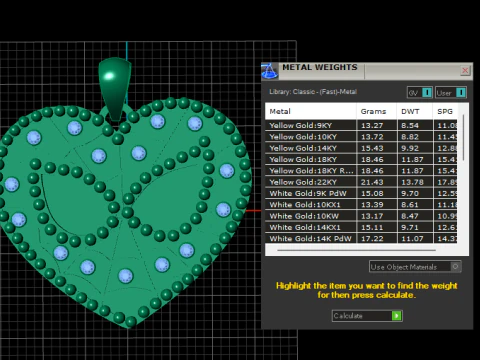Click the Metal Weights scale icon
The width and height of the screenshot is (480, 360).
(270, 71)
